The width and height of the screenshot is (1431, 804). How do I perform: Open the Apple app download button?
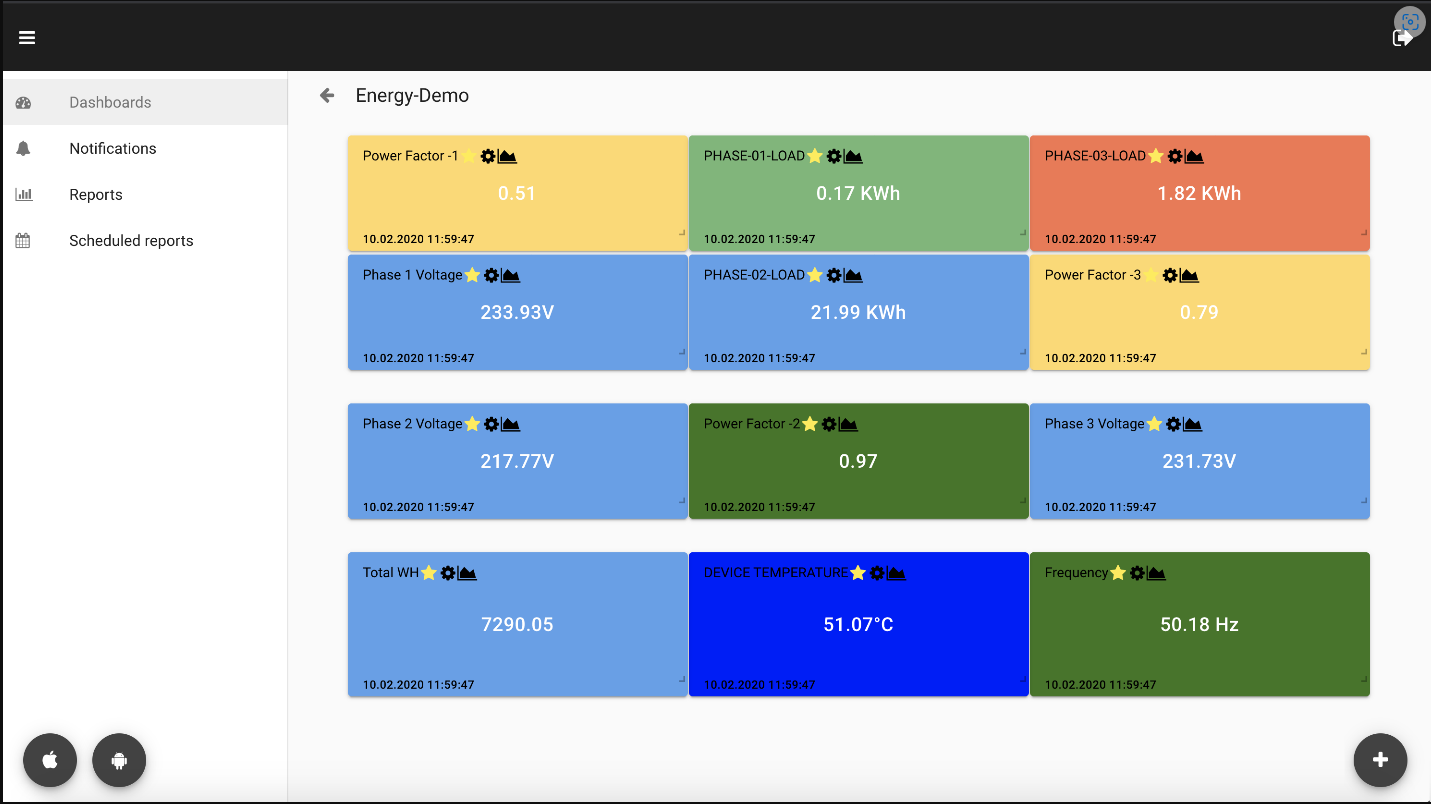coord(50,761)
